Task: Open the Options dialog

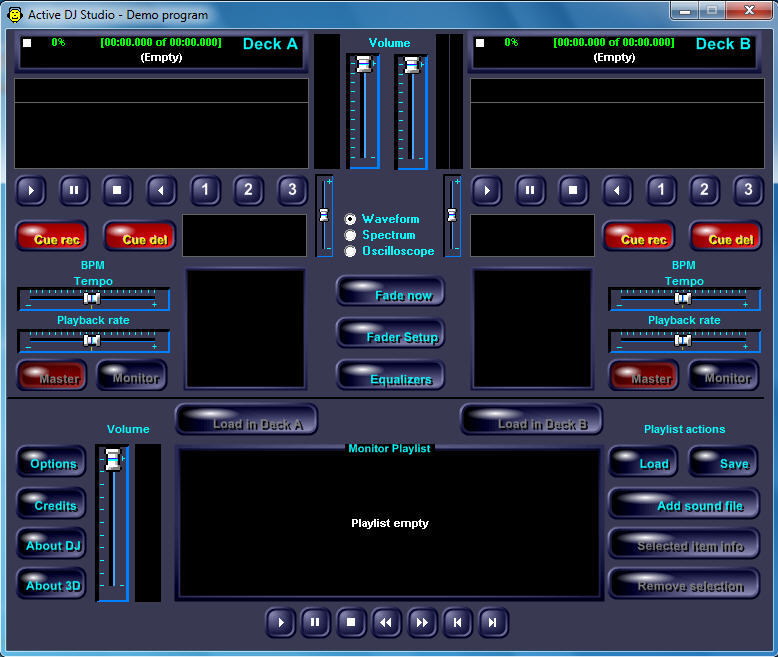Action: [x=51, y=462]
